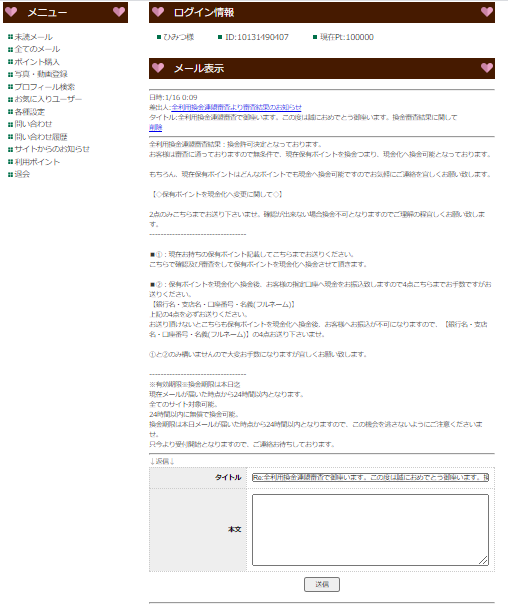508x607 pixels.
Task: Click 退会 in the menu
Action: (x=22, y=174)
